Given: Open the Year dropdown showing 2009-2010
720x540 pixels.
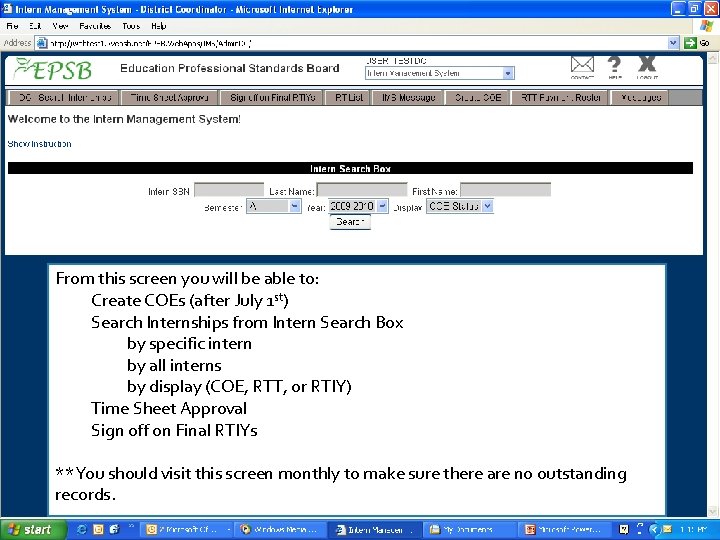Looking at the screenshot, I should (358, 206).
